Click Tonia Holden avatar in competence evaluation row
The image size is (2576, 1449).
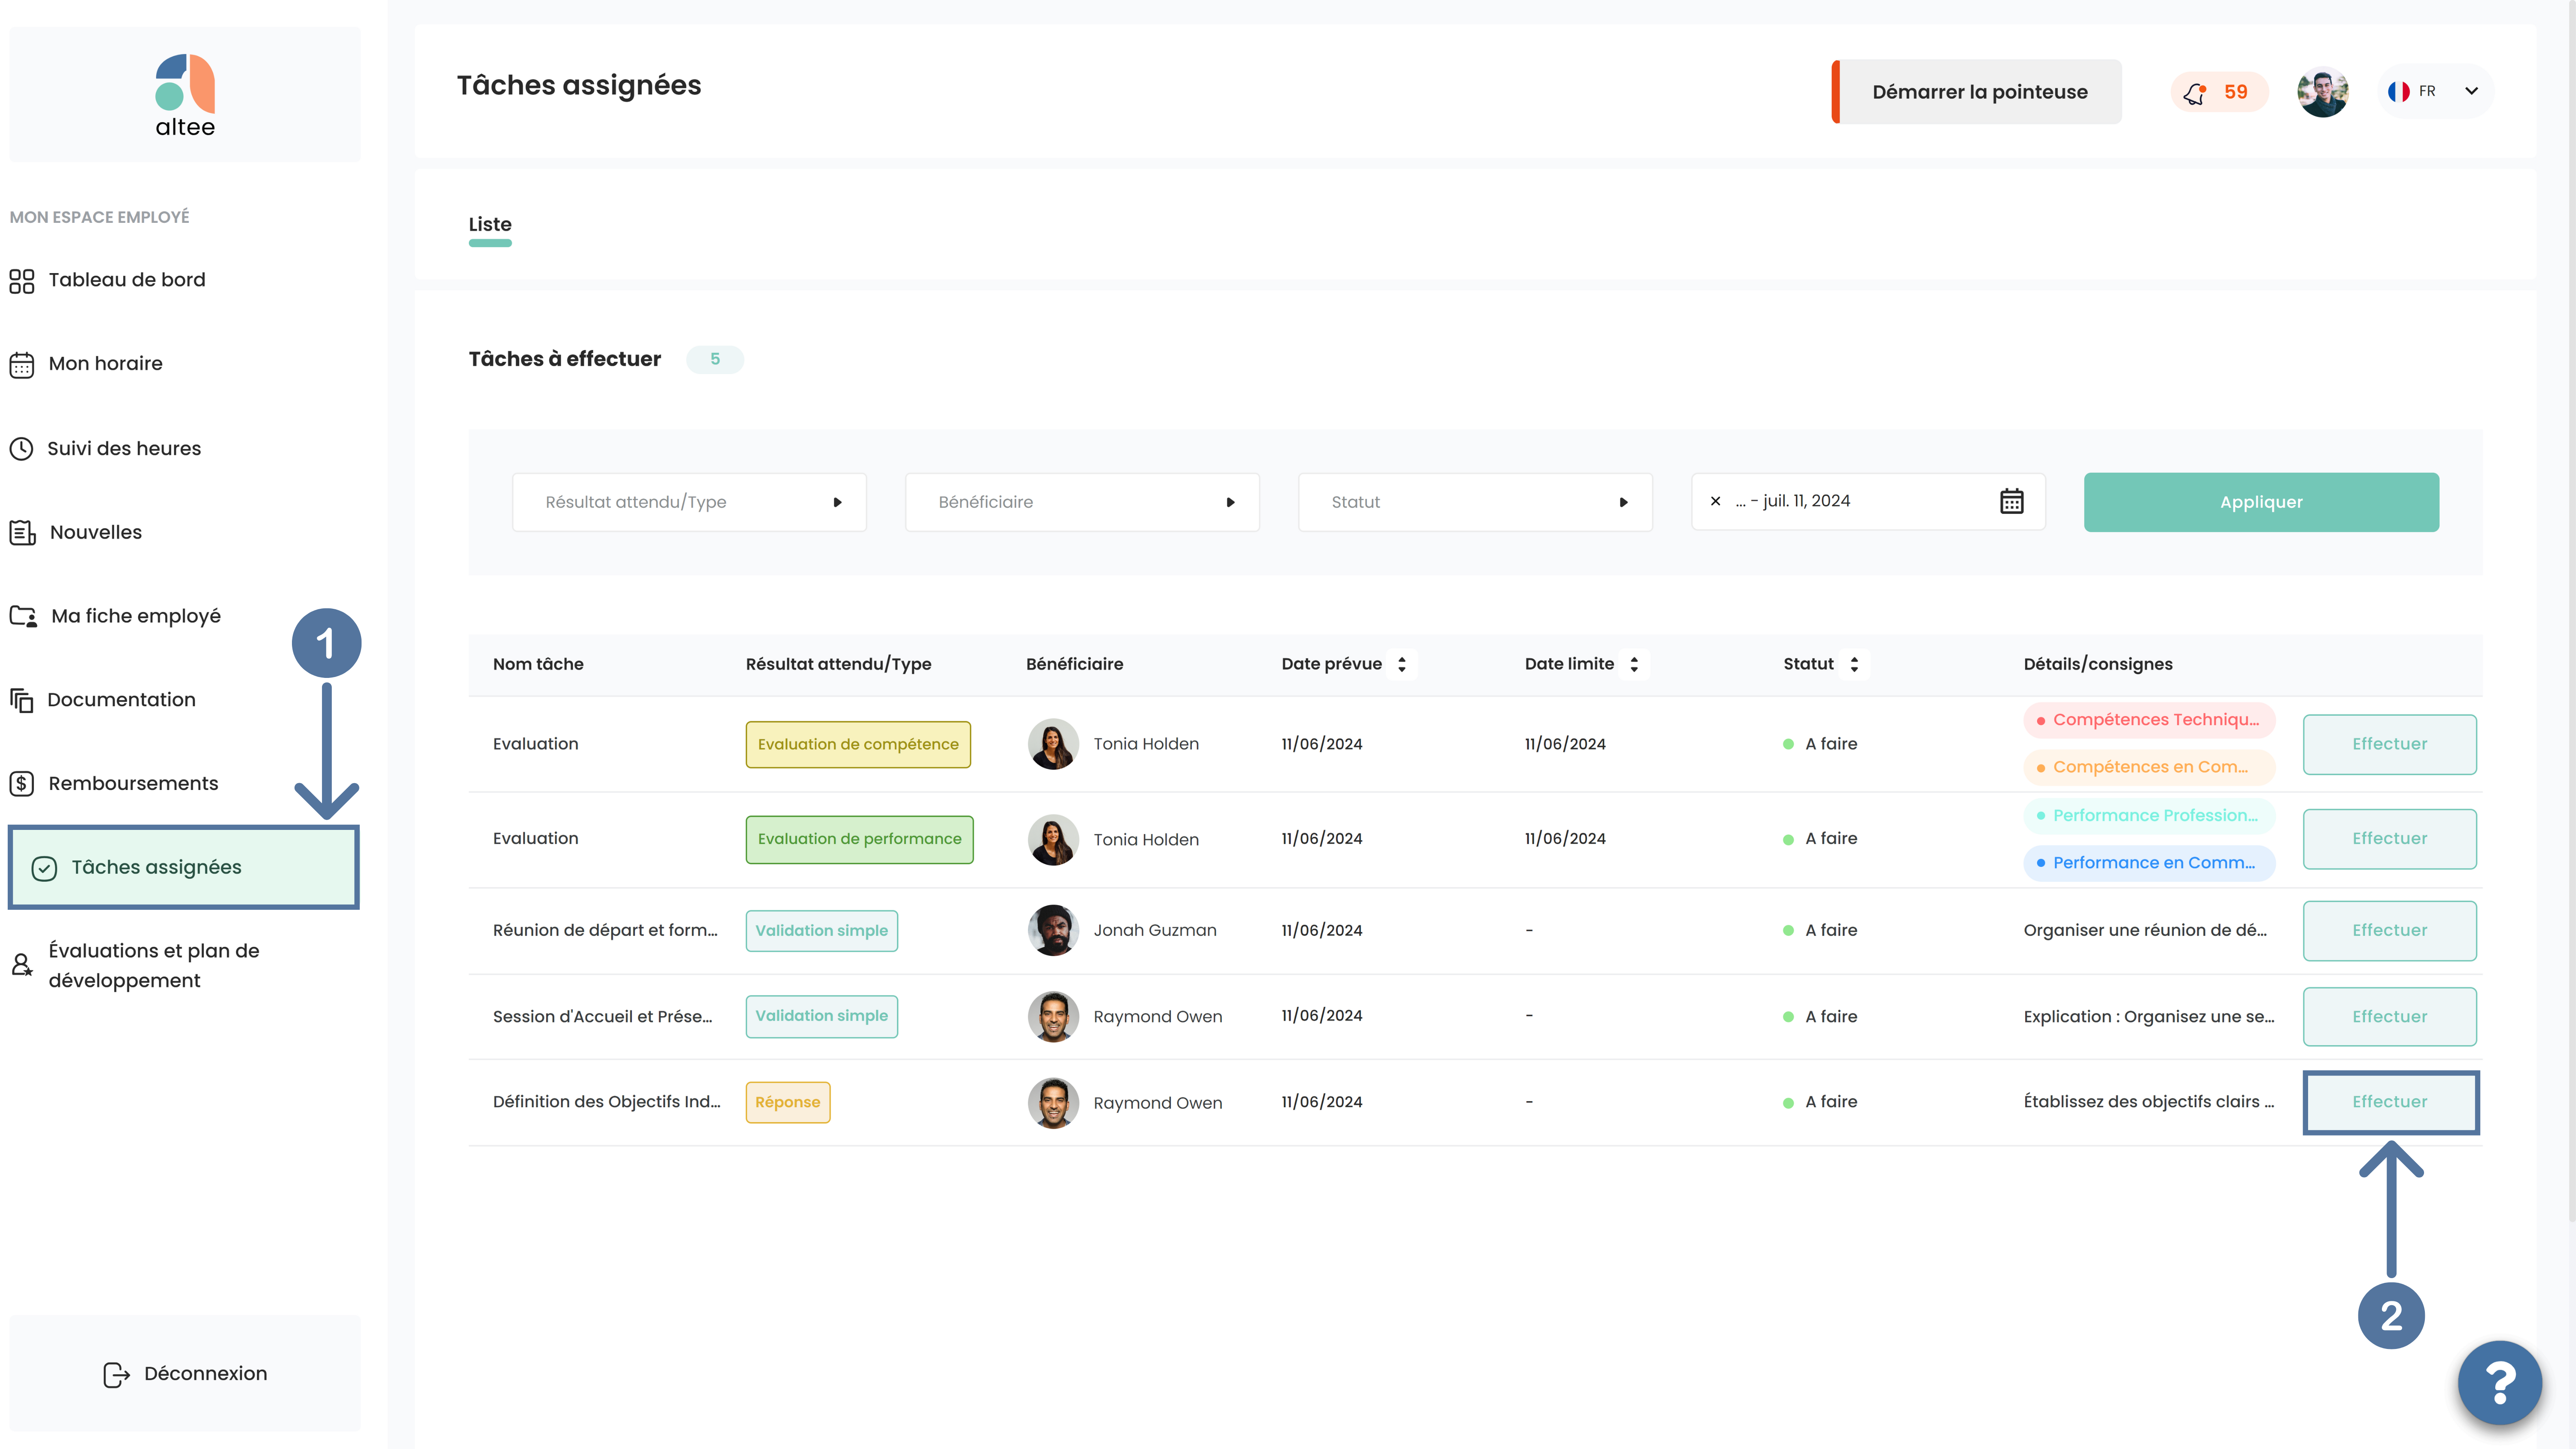point(1053,744)
